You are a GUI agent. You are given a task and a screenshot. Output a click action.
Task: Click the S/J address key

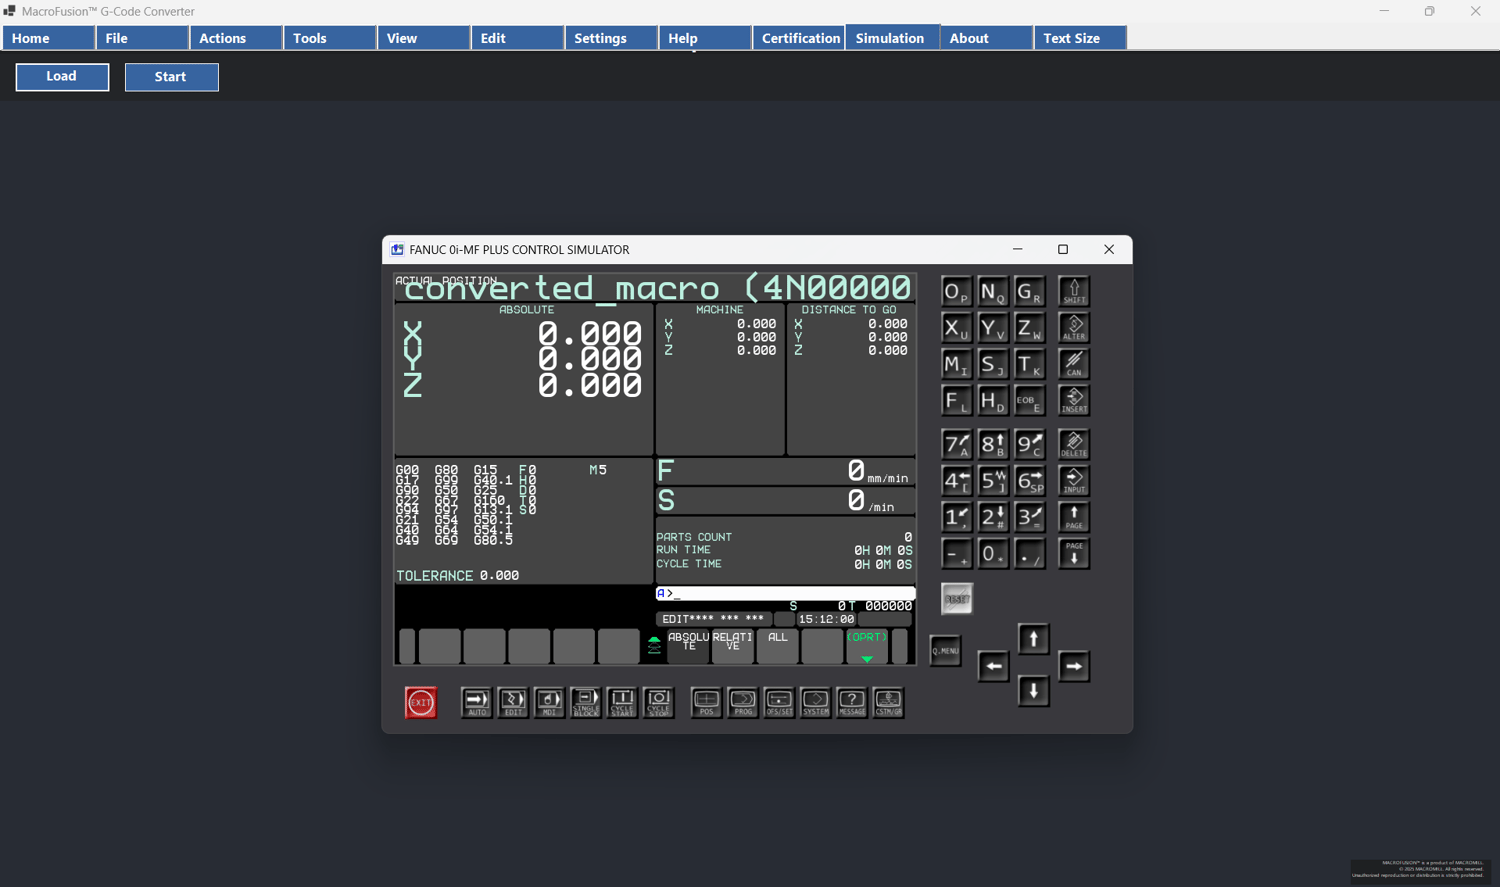coord(993,364)
